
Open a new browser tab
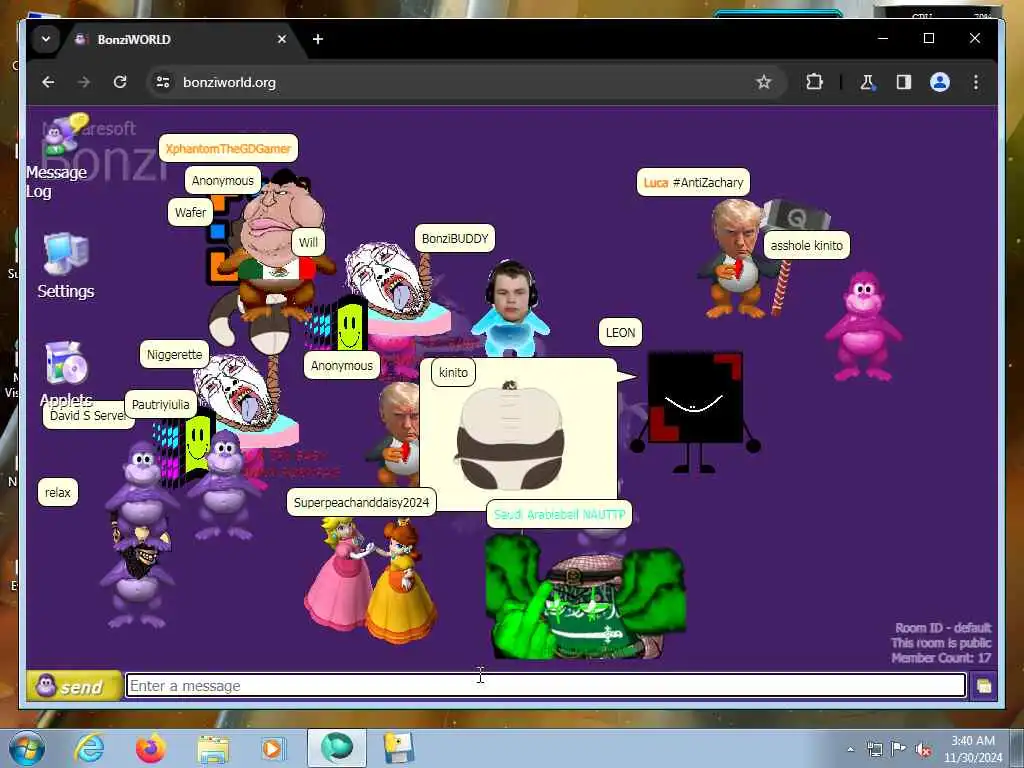[x=317, y=39]
